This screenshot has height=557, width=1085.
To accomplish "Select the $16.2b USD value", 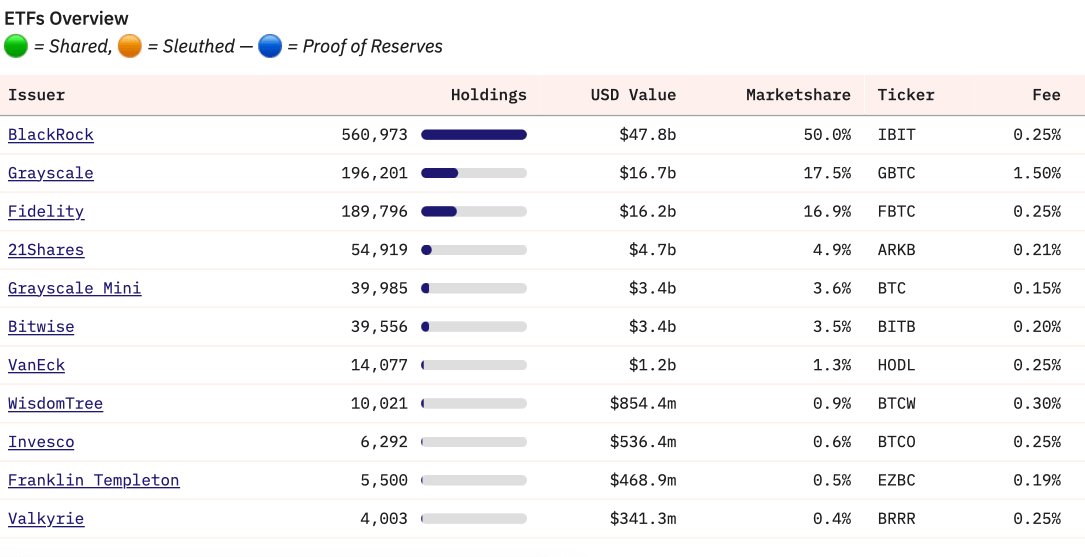I will click(648, 212).
